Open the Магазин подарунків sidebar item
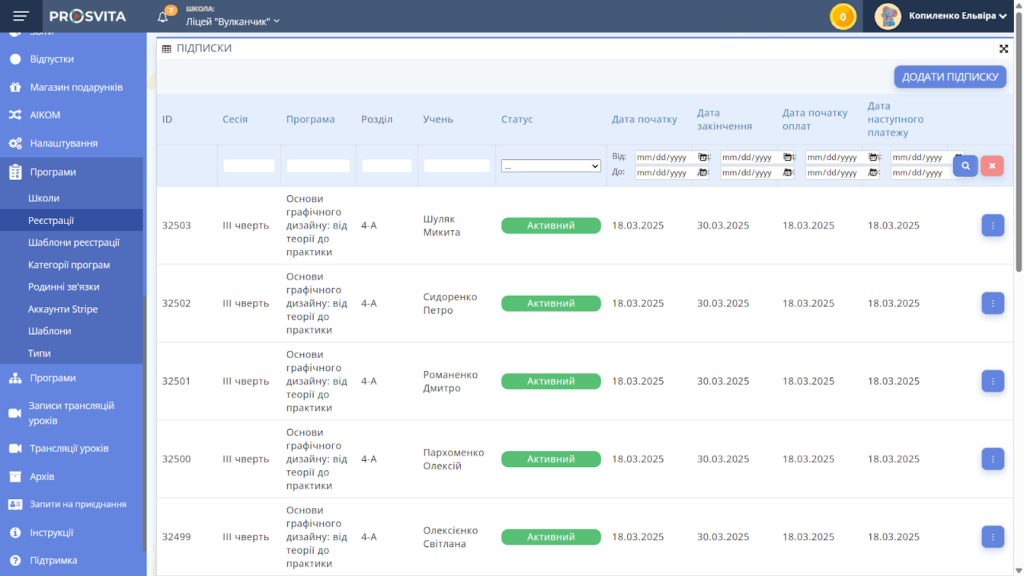The image size is (1024, 576). (76, 87)
